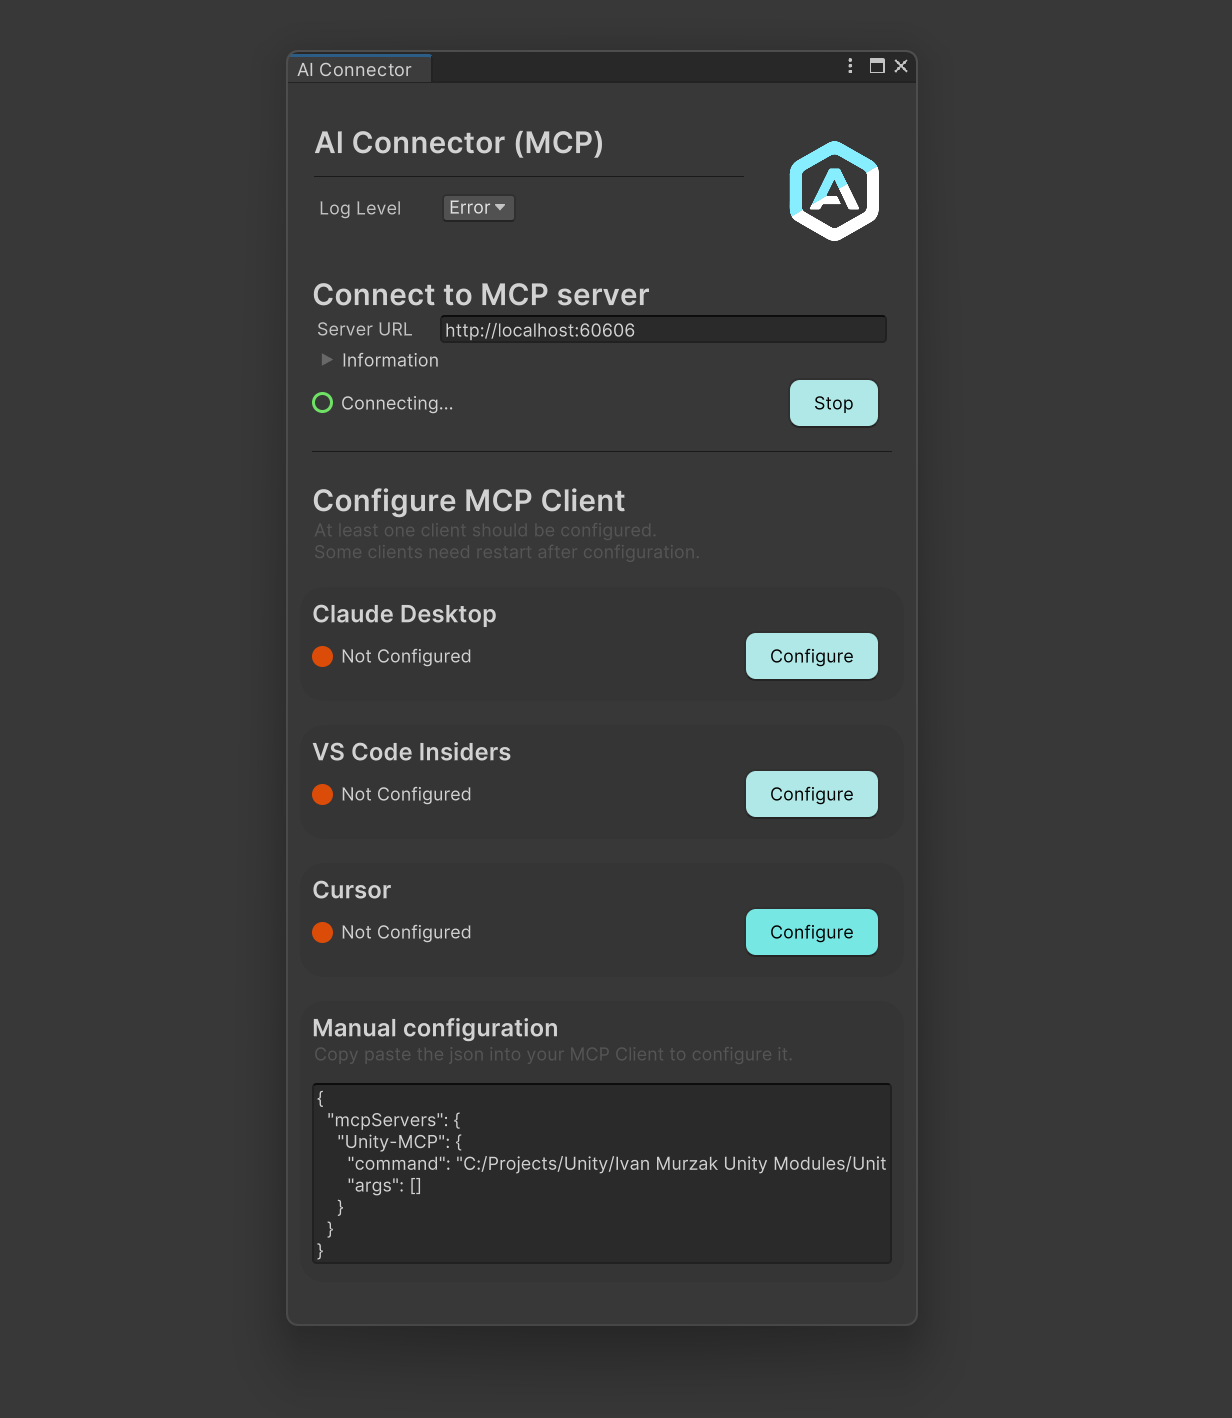Open the Log Level Error dropdown
This screenshot has height=1418, width=1232.
click(x=478, y=208)
